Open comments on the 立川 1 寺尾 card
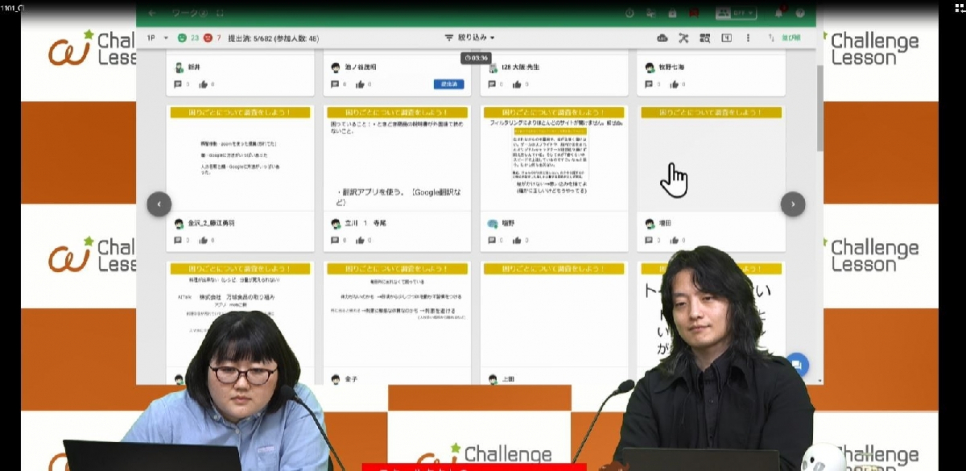Screen dimensions: 966x471 [335, 241]
